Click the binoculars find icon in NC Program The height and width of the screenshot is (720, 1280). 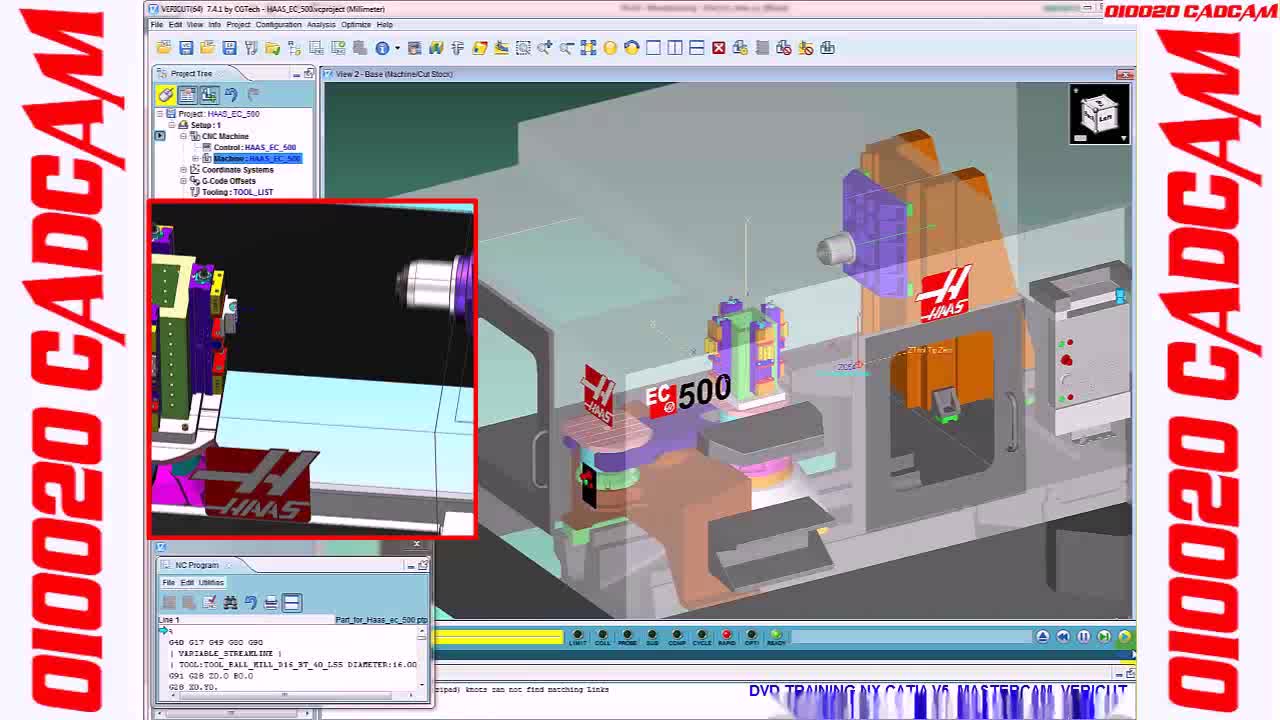[x=230, y=602]
